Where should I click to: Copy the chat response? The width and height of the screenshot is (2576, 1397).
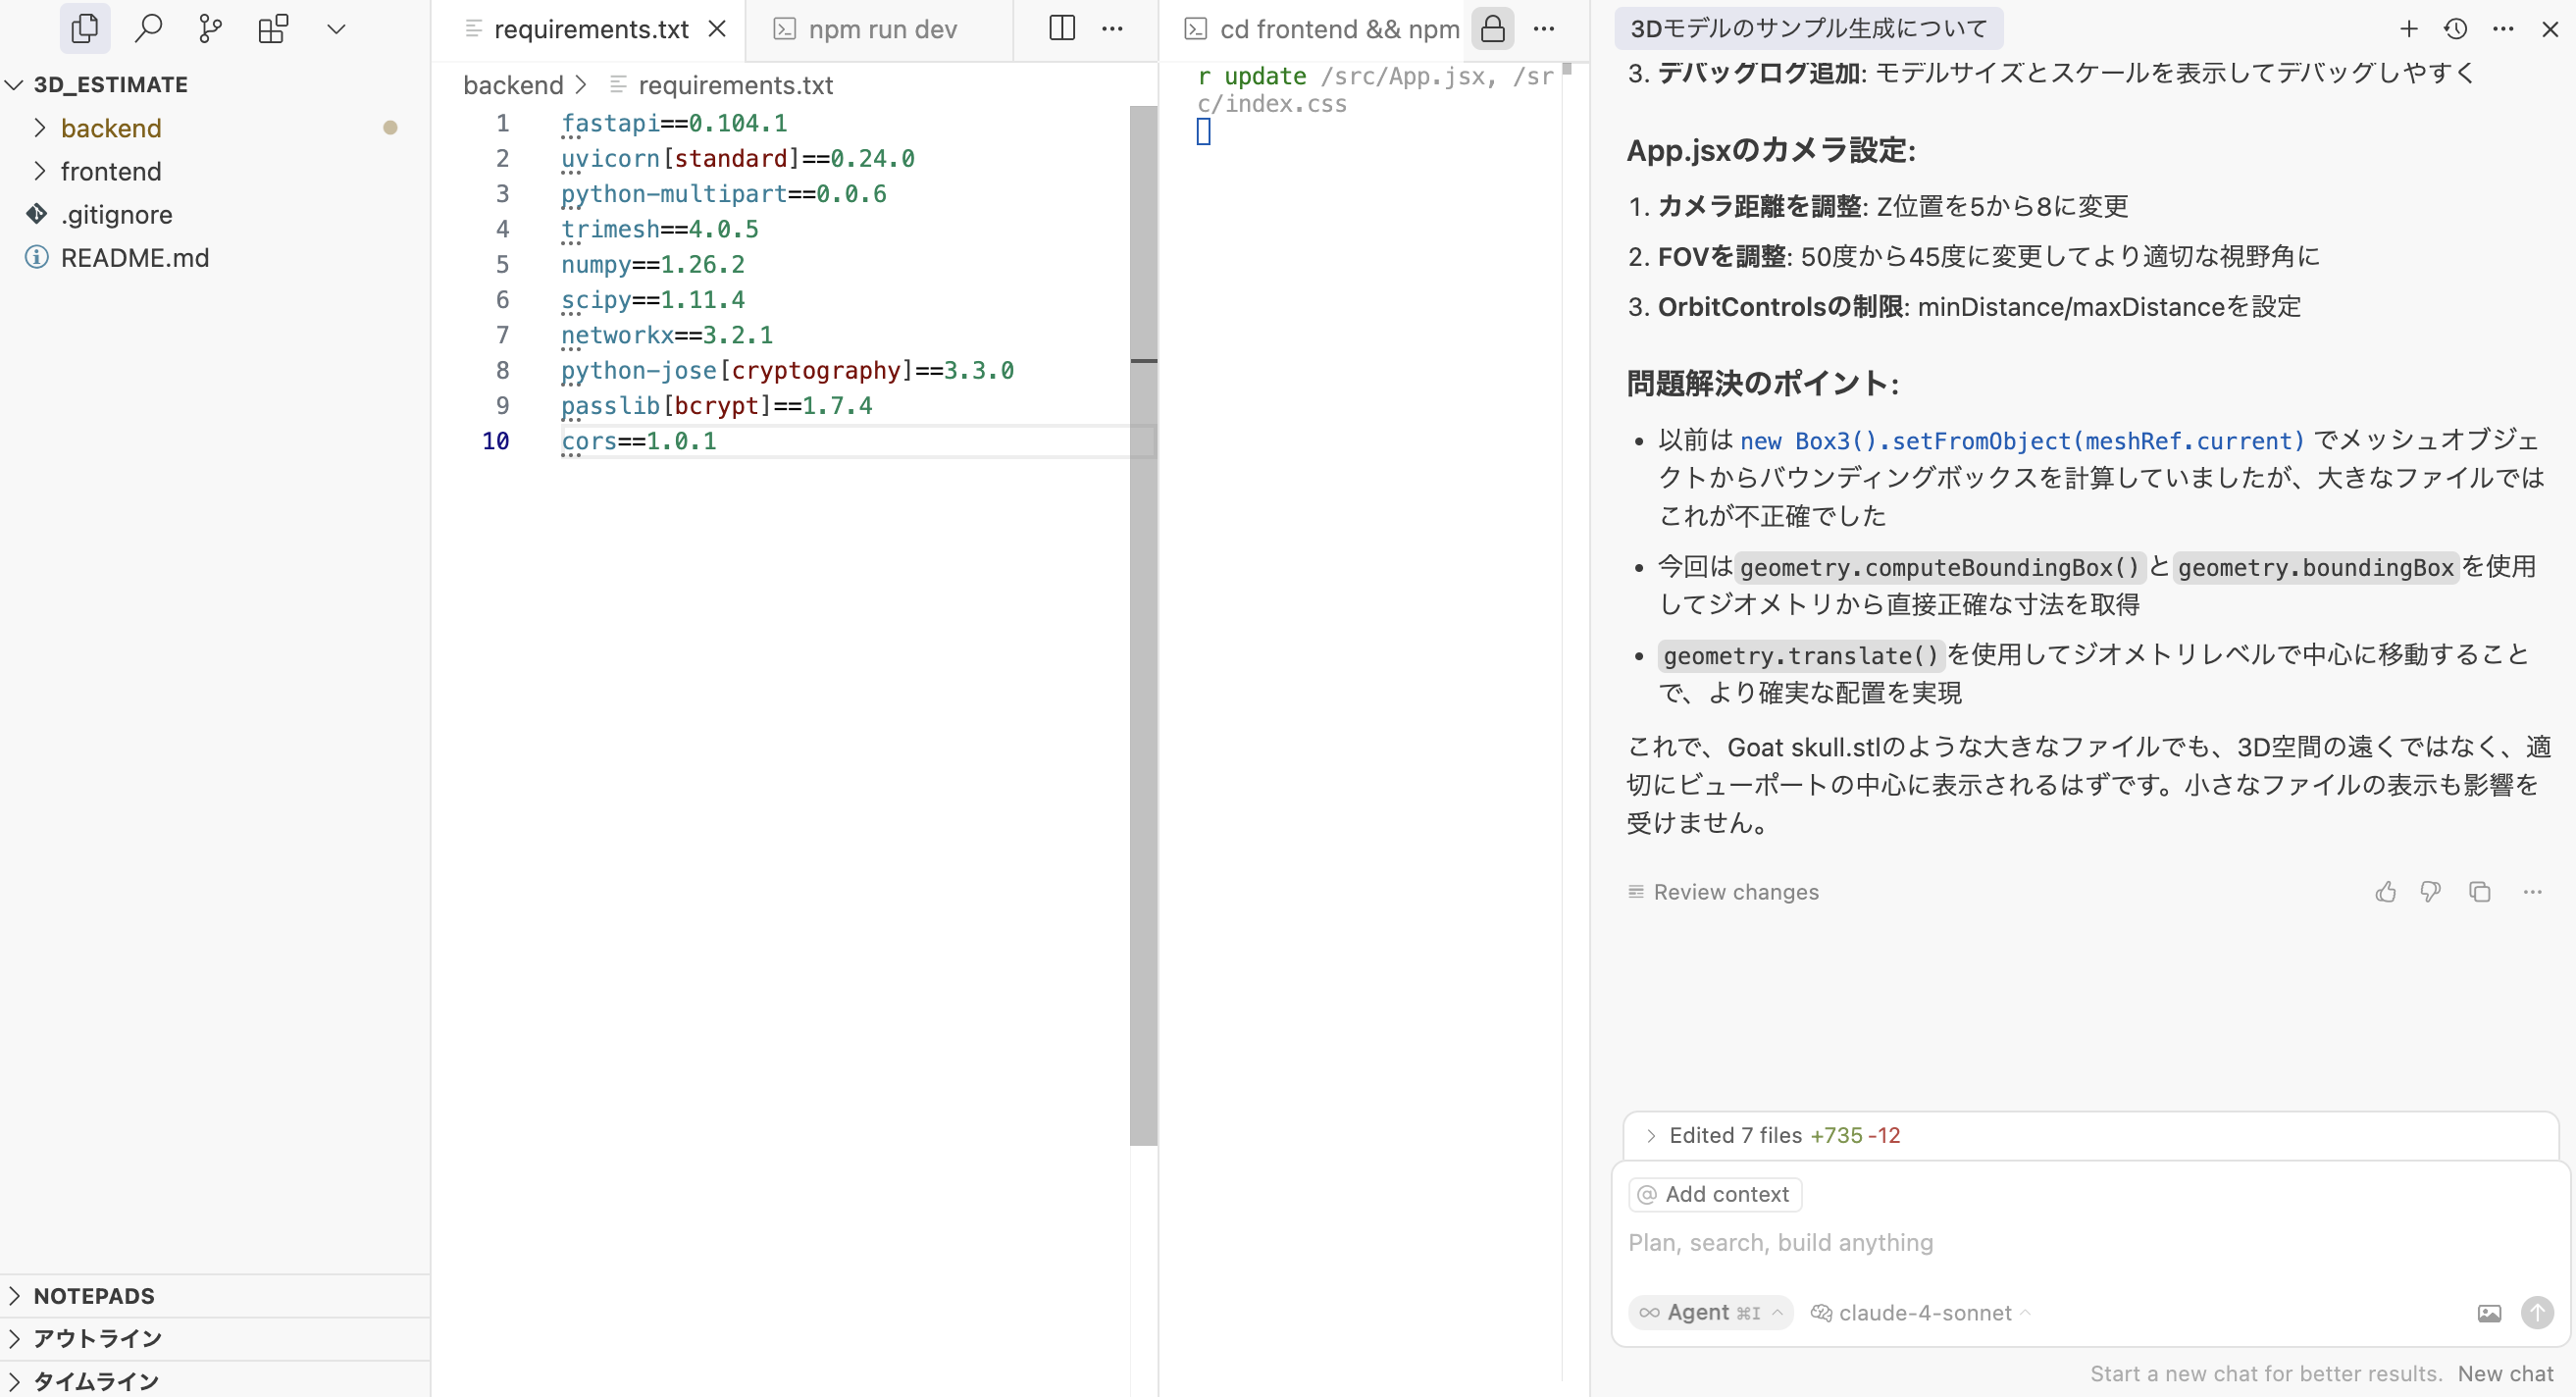point(2479,891)
